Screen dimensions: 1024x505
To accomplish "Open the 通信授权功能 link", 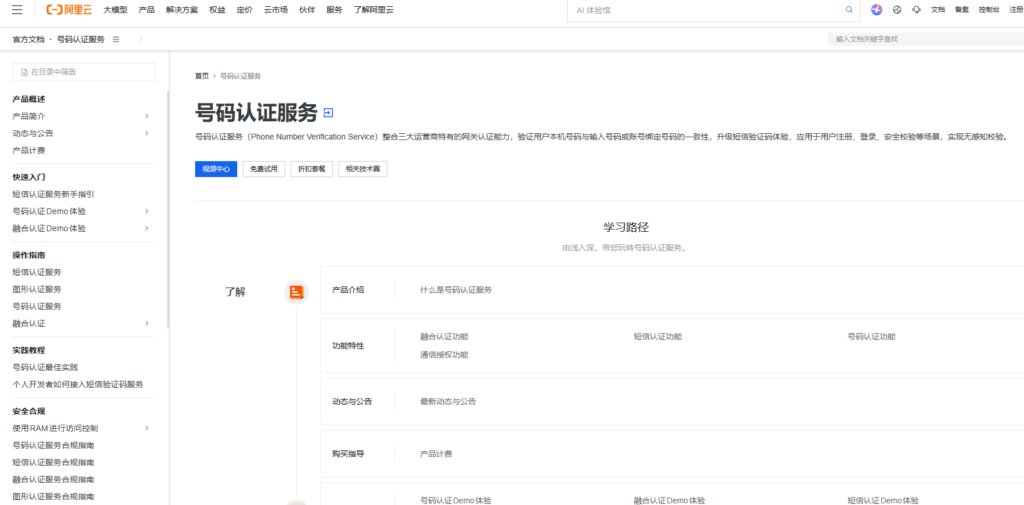I will tap(444, 355).
